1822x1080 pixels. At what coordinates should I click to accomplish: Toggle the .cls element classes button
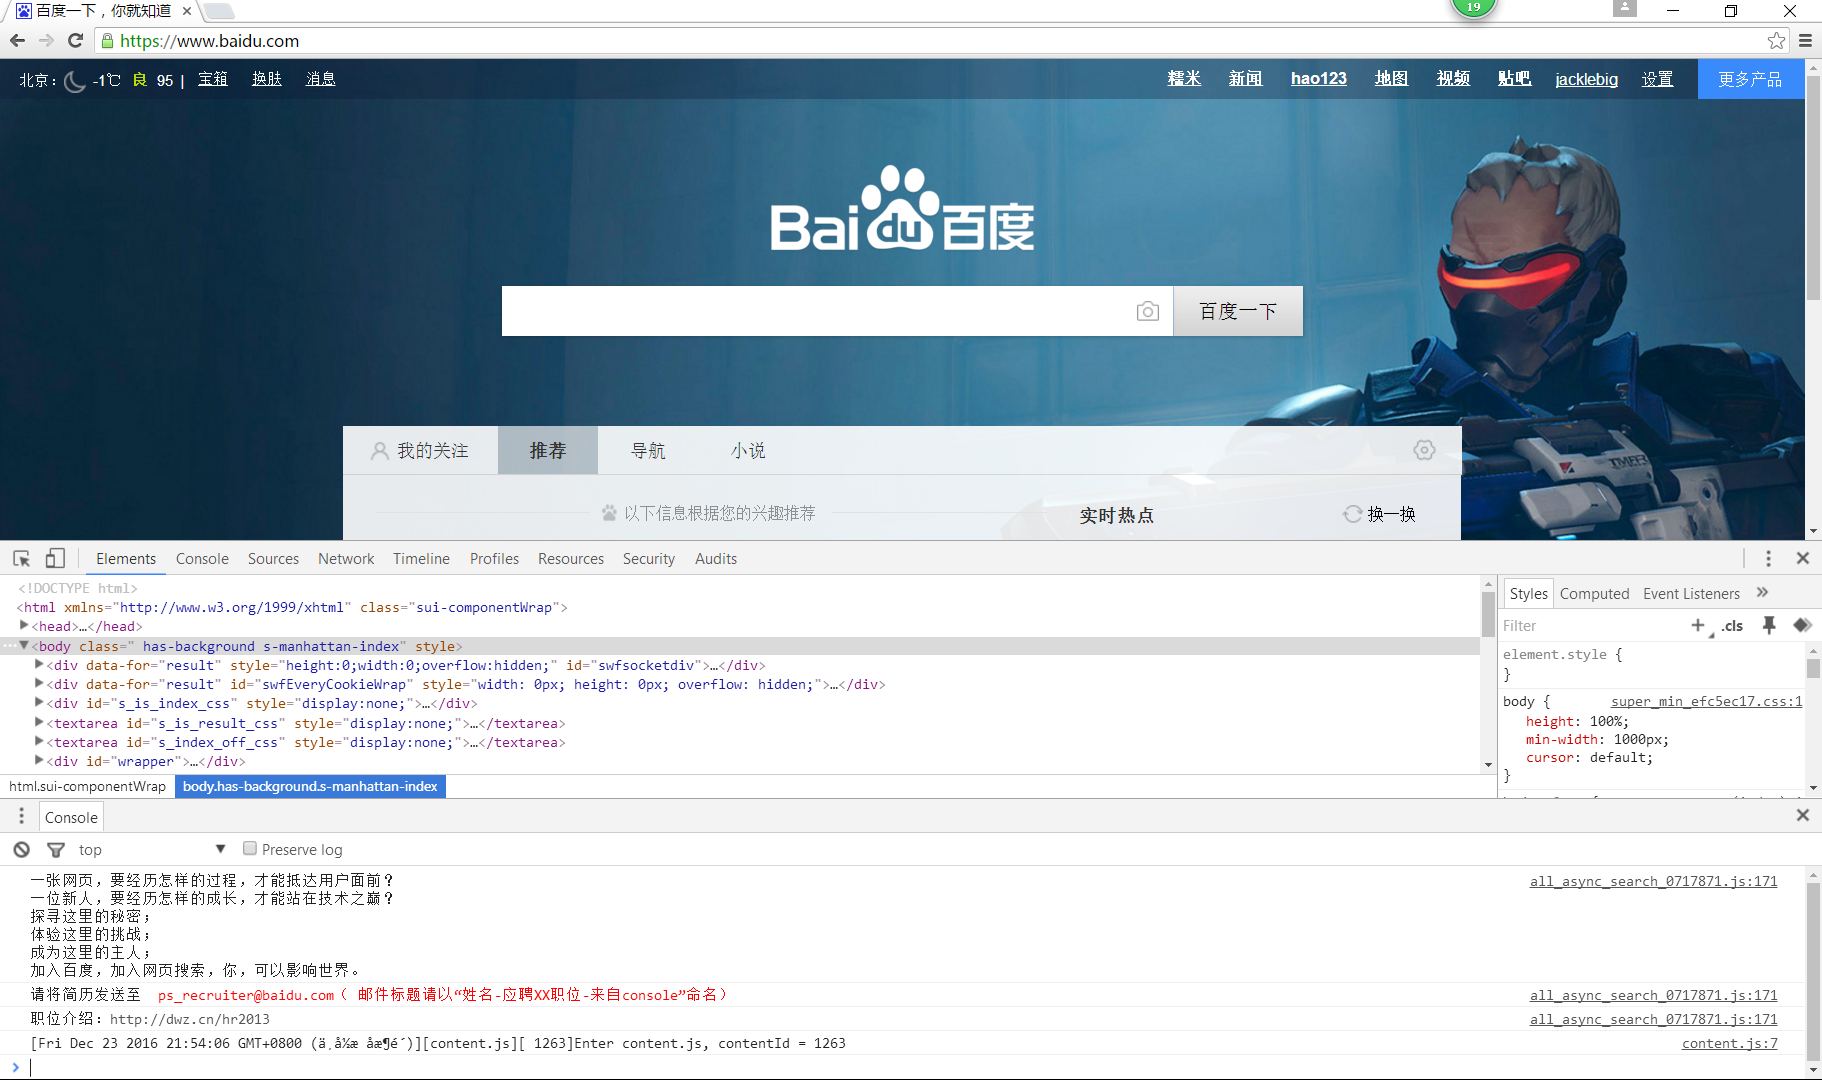tap(1732, 626)
